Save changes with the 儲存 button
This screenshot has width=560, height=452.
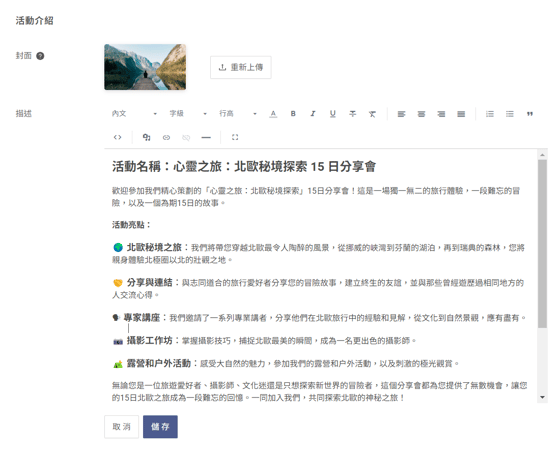coord(160,427)
